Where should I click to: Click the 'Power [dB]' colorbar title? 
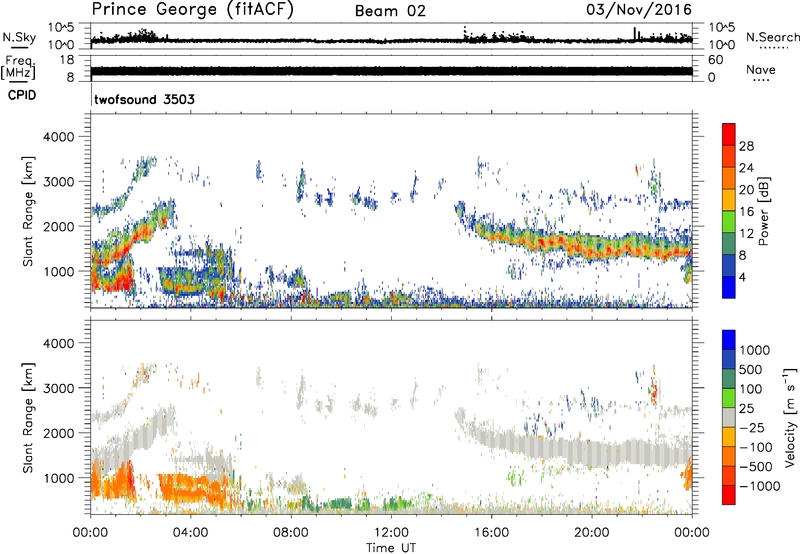pos(763,211)
